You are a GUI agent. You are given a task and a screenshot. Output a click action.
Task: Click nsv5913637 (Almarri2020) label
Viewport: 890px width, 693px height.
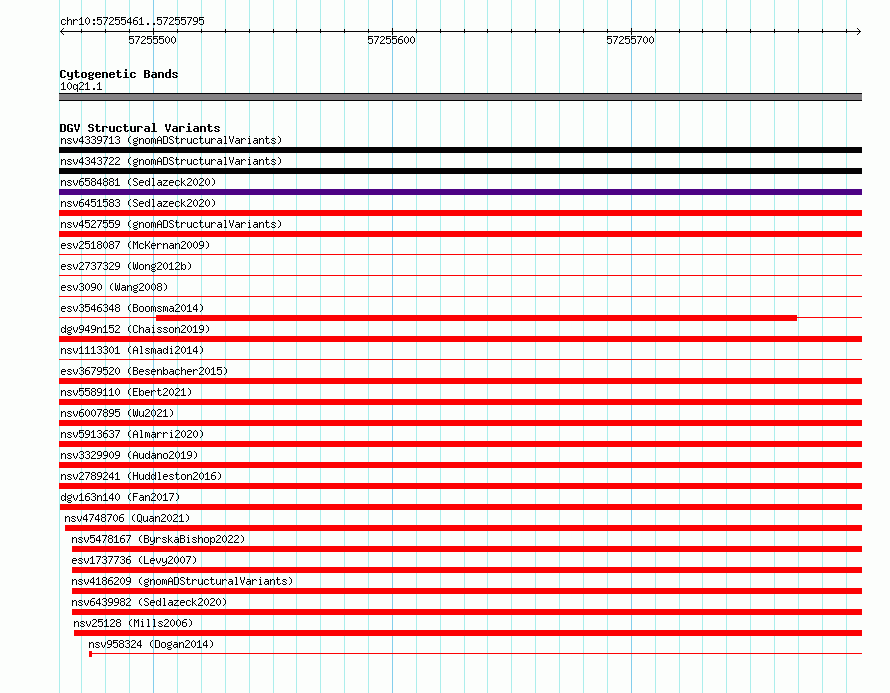132,434
